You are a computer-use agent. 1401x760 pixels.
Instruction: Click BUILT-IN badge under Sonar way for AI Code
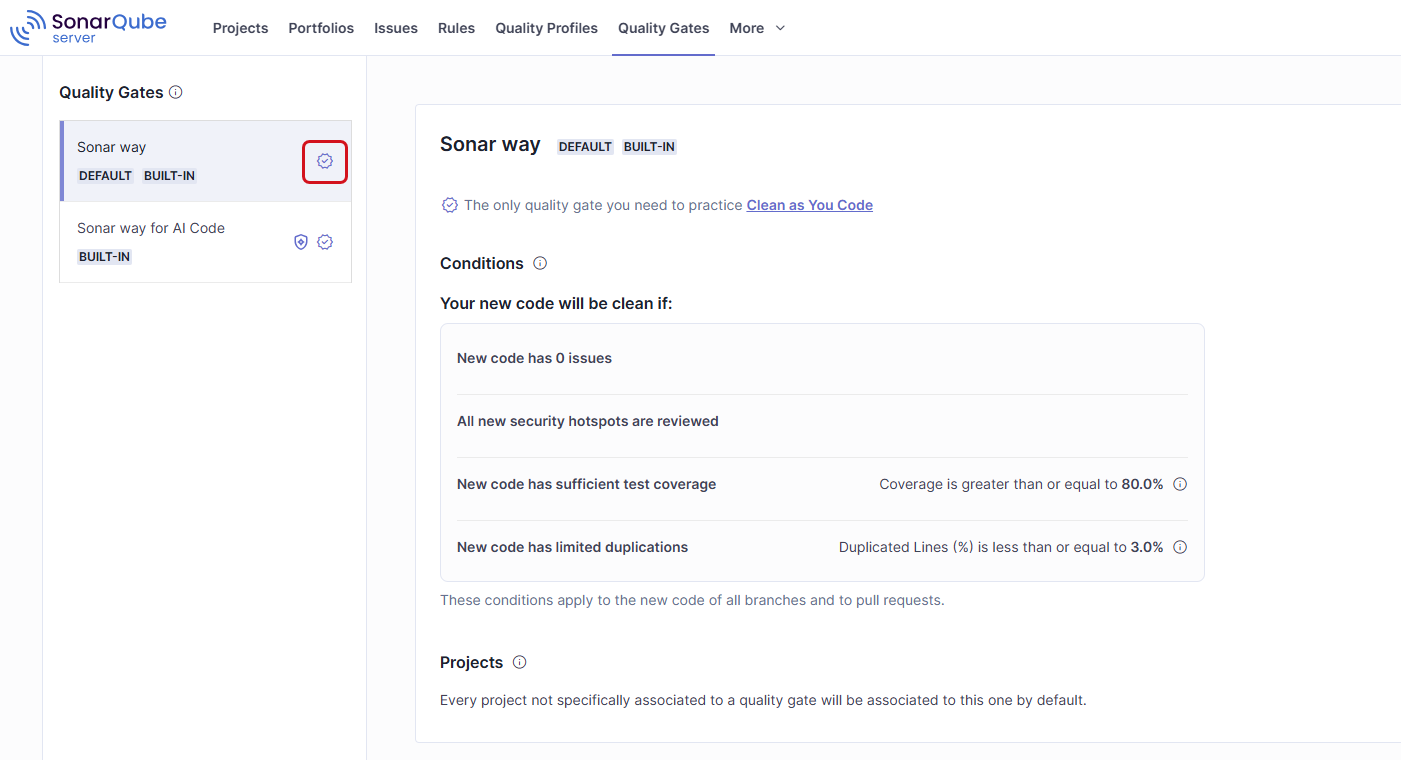pyautogui.click(x=104, y=257)
